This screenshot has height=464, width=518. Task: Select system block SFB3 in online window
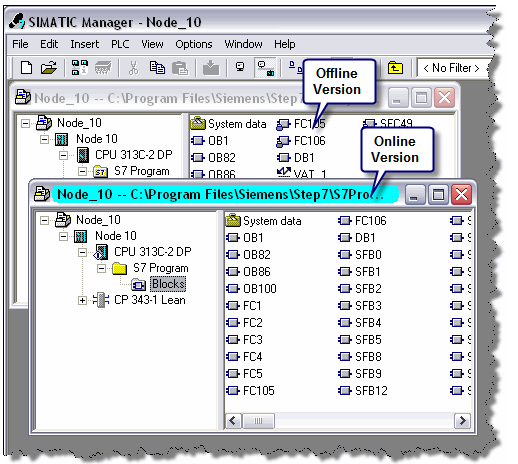coord(360,306)
